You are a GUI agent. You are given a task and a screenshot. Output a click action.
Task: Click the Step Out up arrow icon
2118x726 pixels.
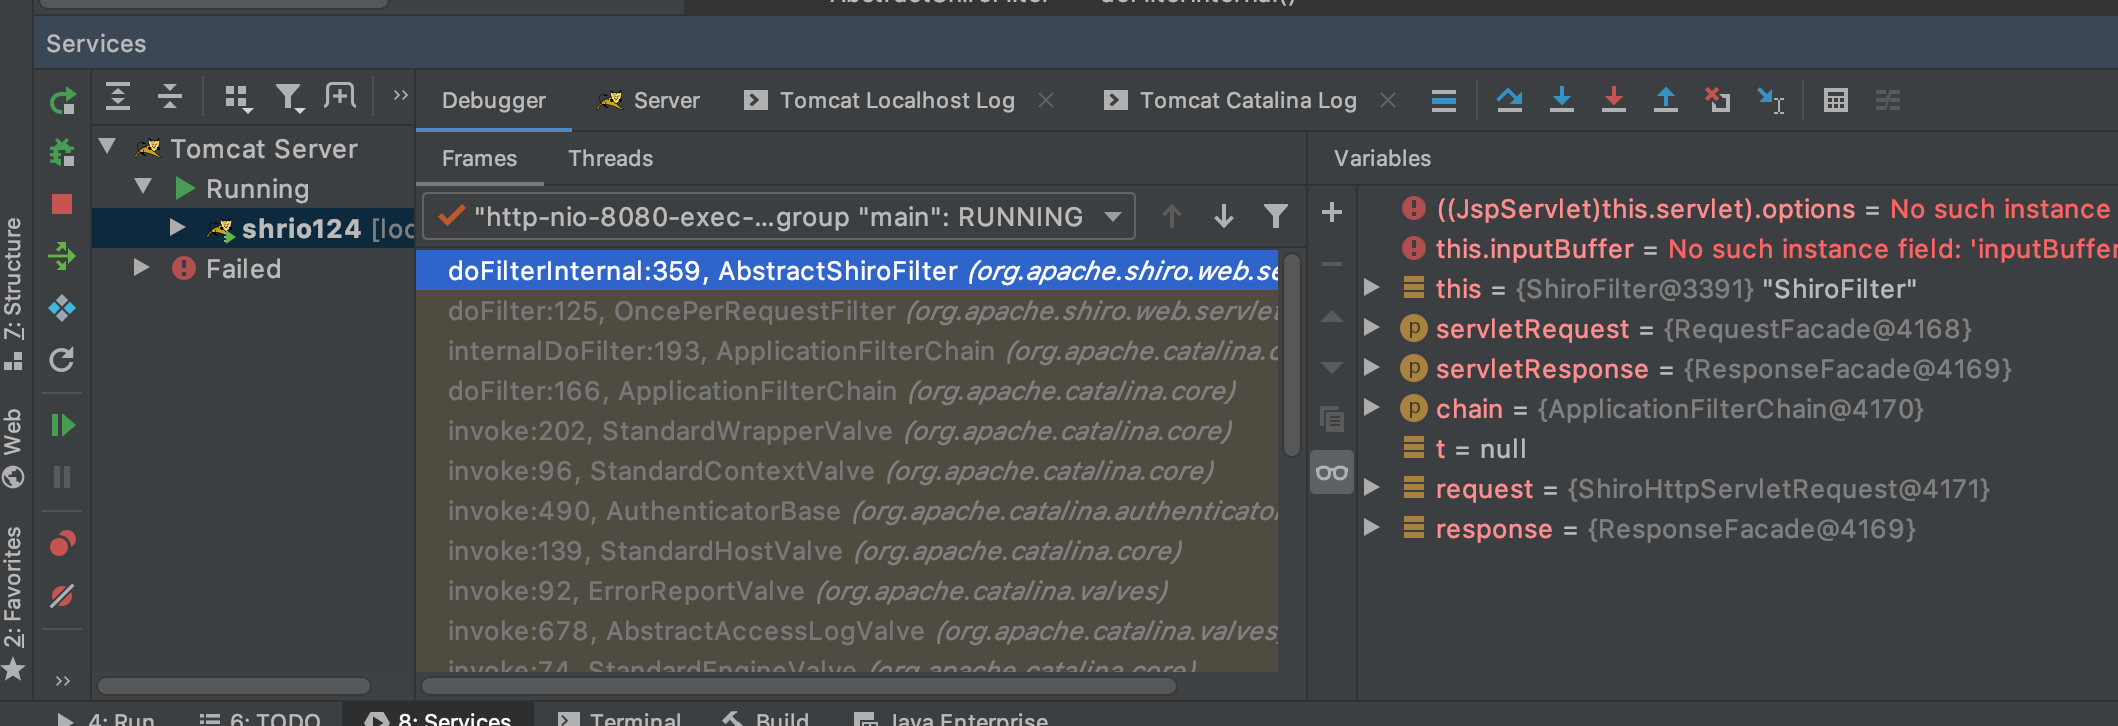(x=1666, y=100)
